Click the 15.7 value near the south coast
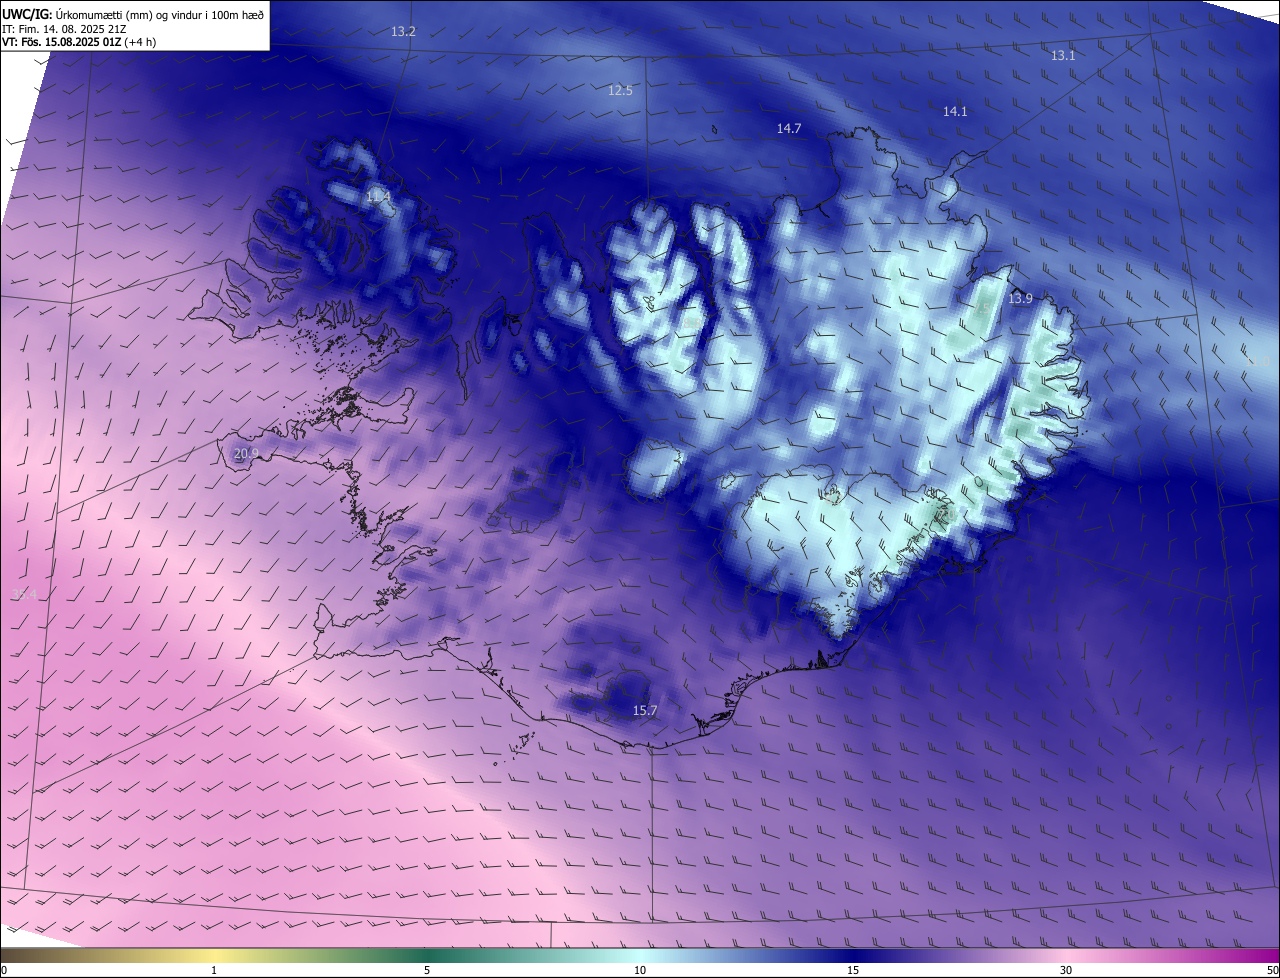This screenshot has width=1280, height=978. [645, 711]
